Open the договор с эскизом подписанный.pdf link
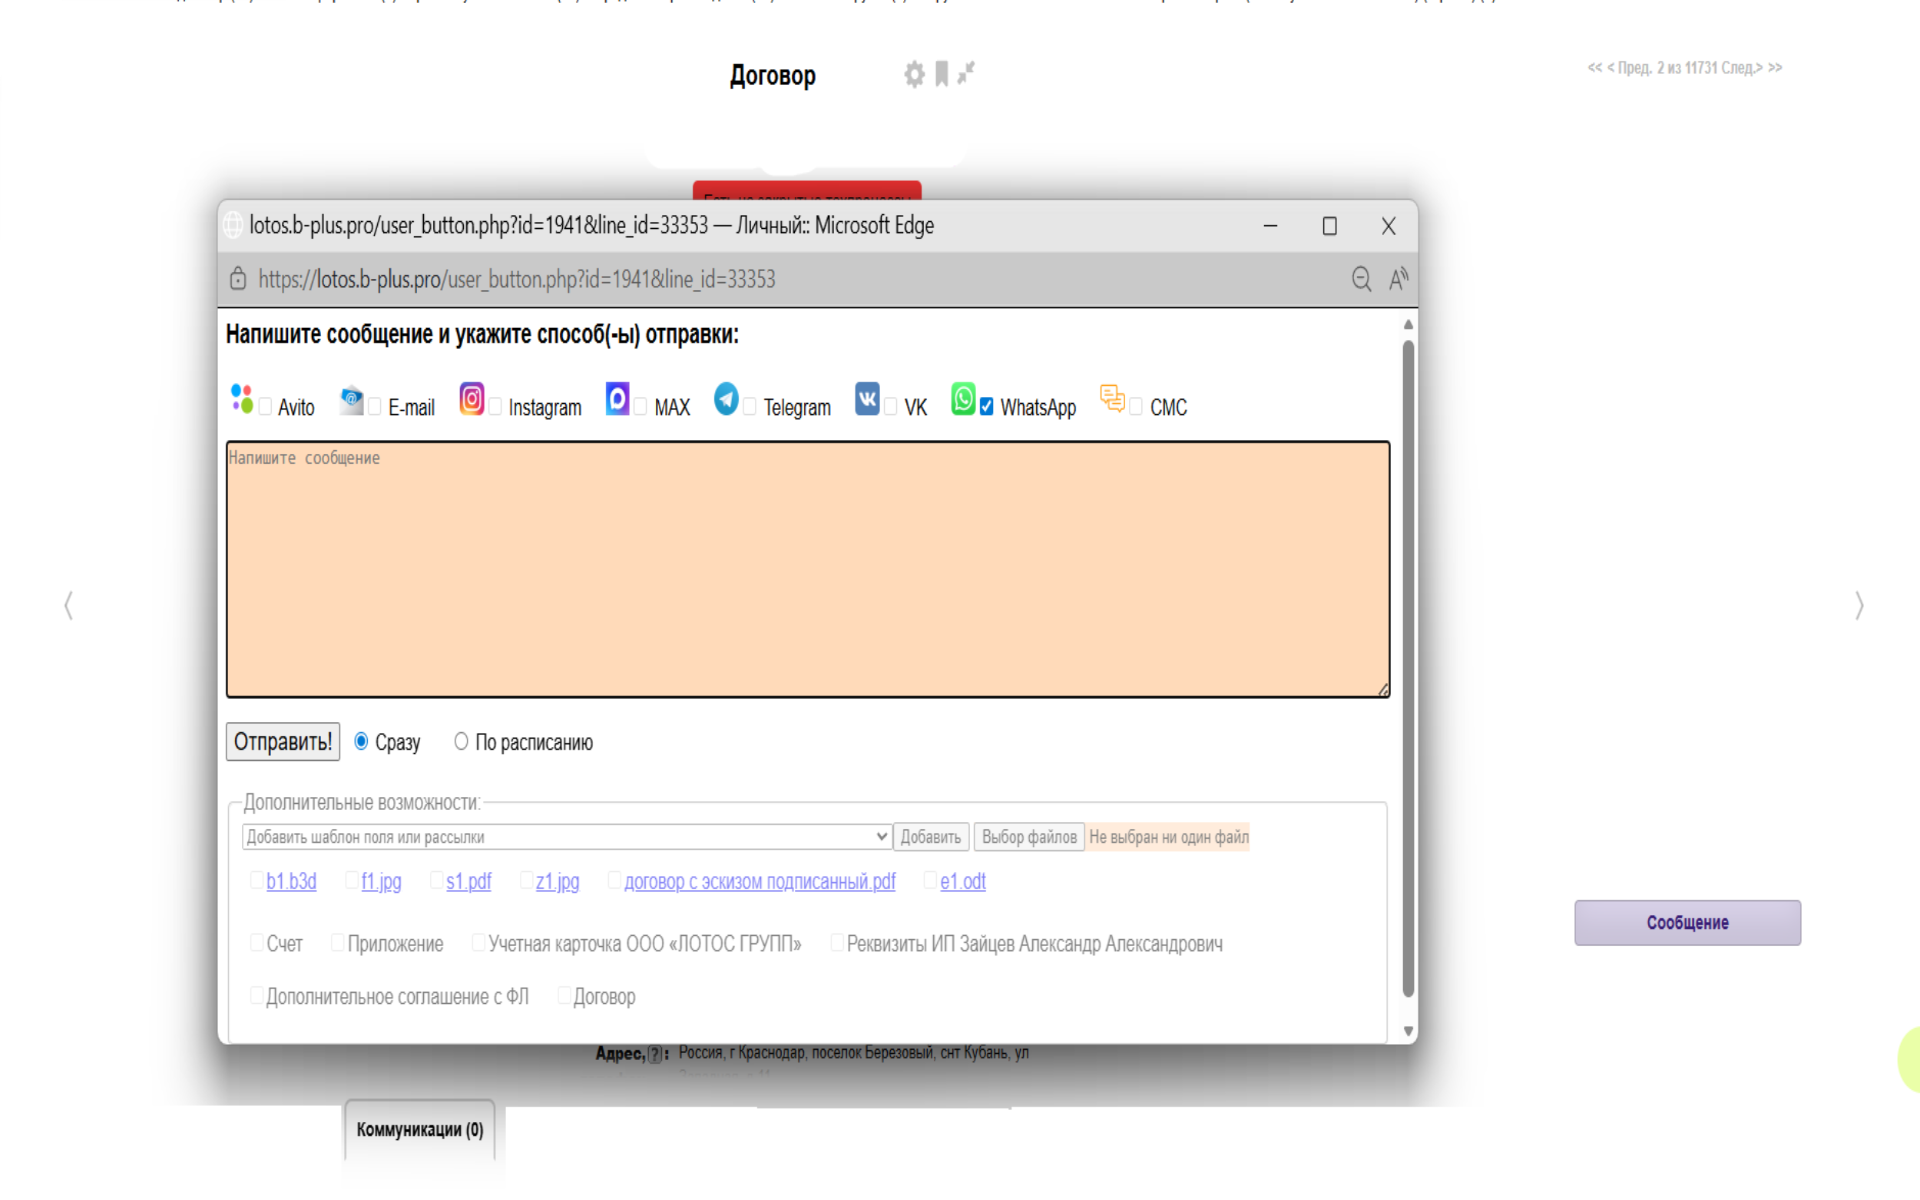This screenshot has width=1920, height=1200. pos(759,881)
